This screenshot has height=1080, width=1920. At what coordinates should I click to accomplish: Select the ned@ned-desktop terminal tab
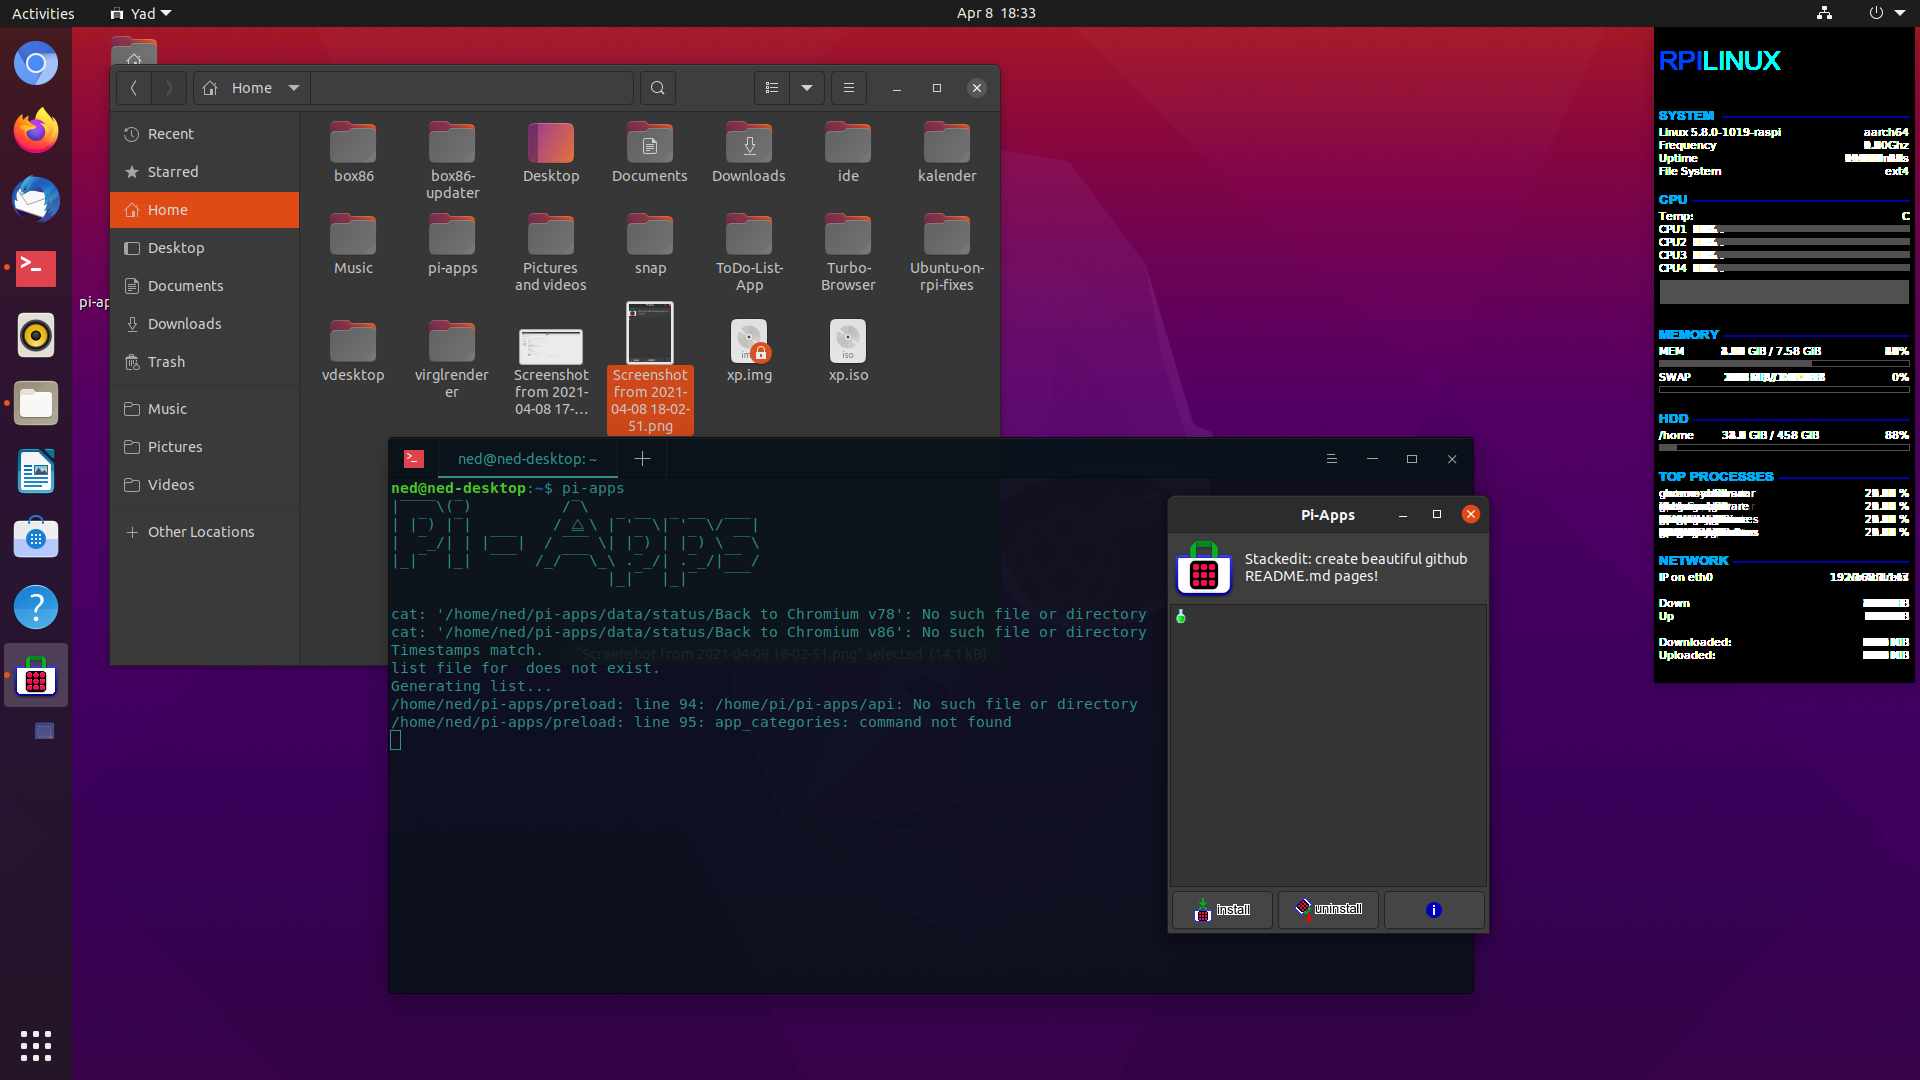(x=527, y=458)
